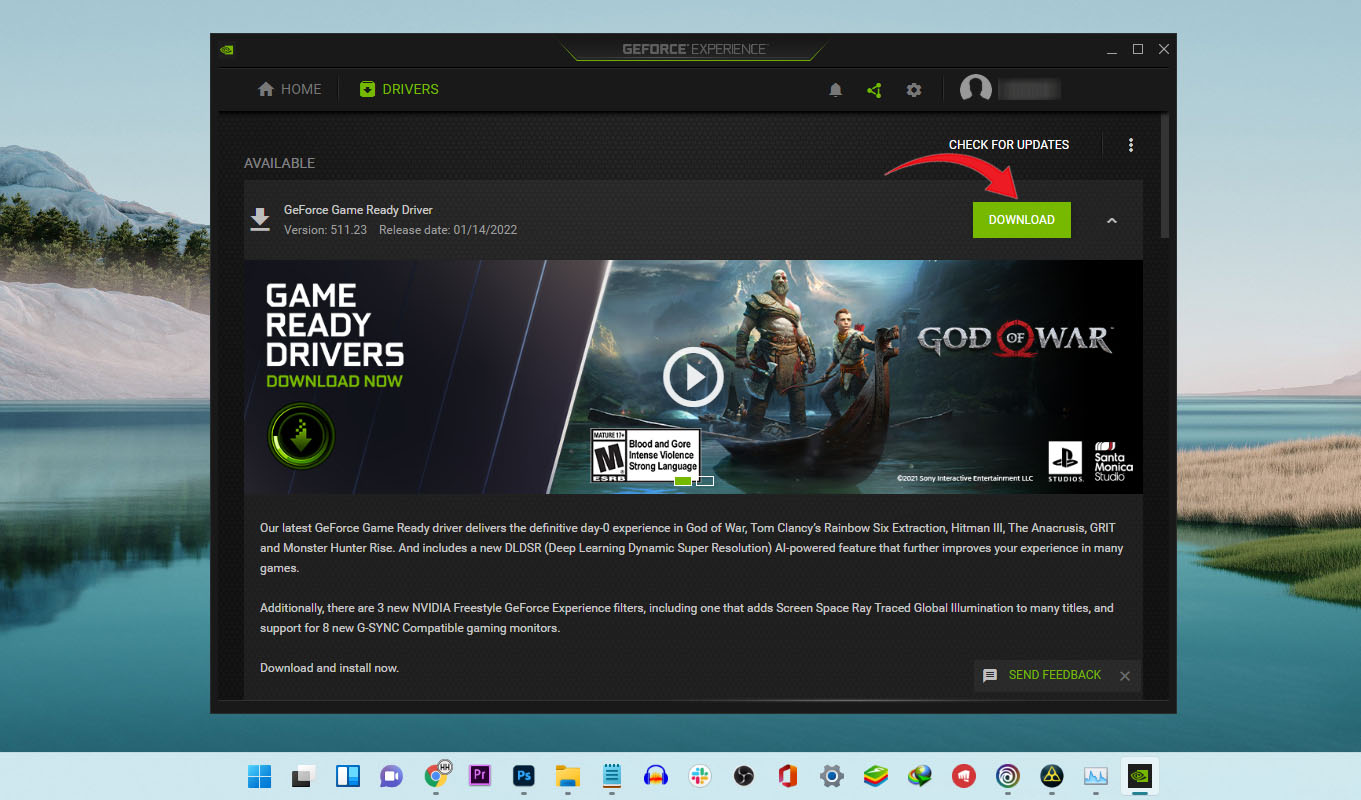
Task: Open OBS Studio from taskbar
Action: point(743,776)
